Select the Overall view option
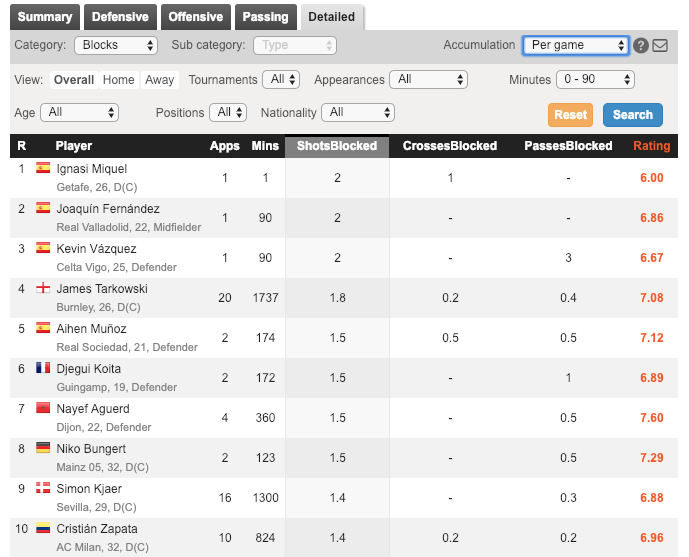 (x=74, y=80)
